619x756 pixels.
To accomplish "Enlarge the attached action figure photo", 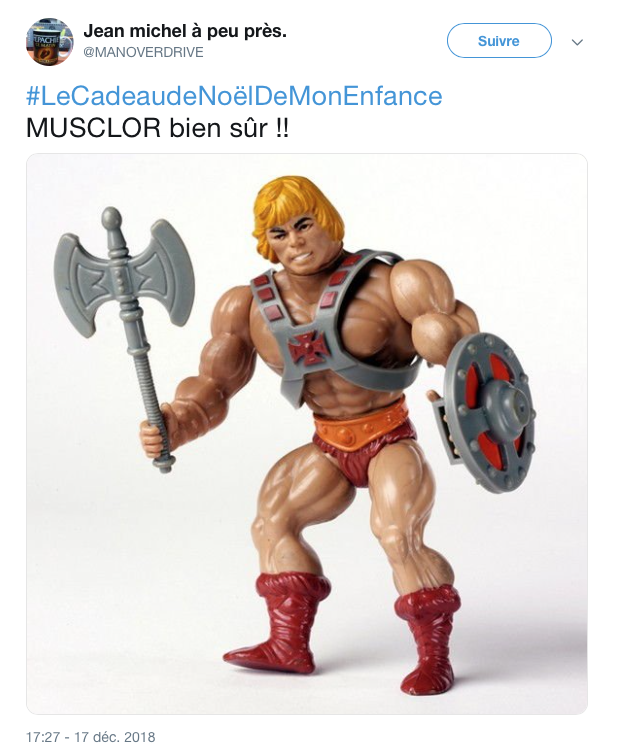I will 307,434.
